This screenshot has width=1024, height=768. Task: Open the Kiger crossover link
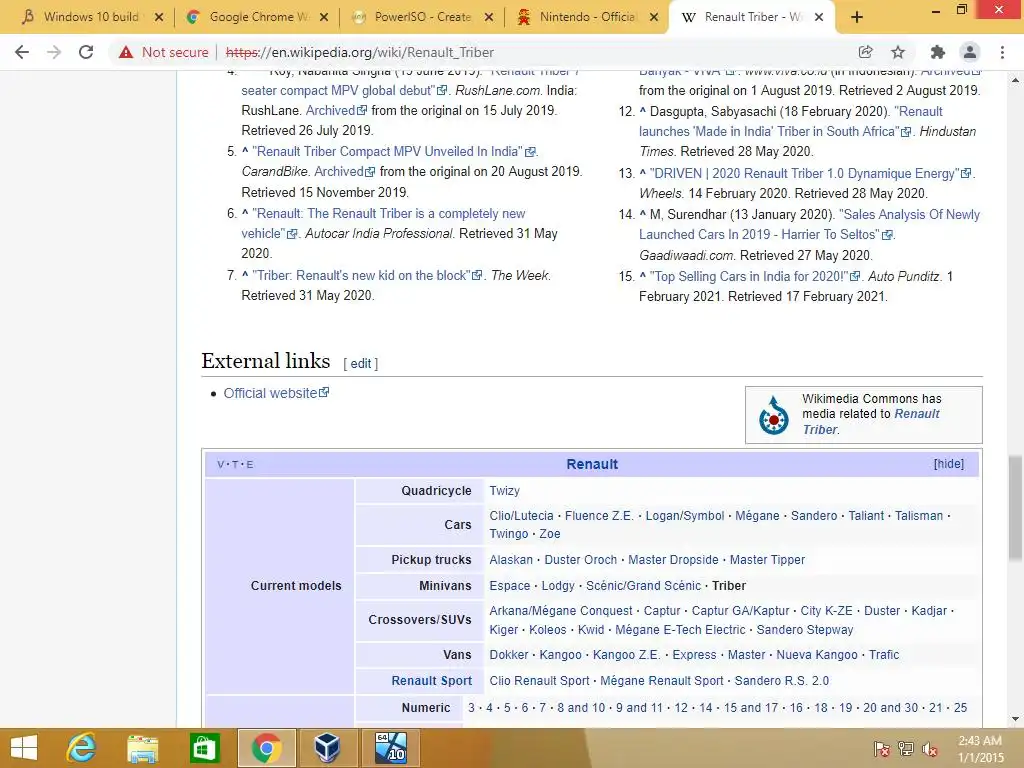504,630
